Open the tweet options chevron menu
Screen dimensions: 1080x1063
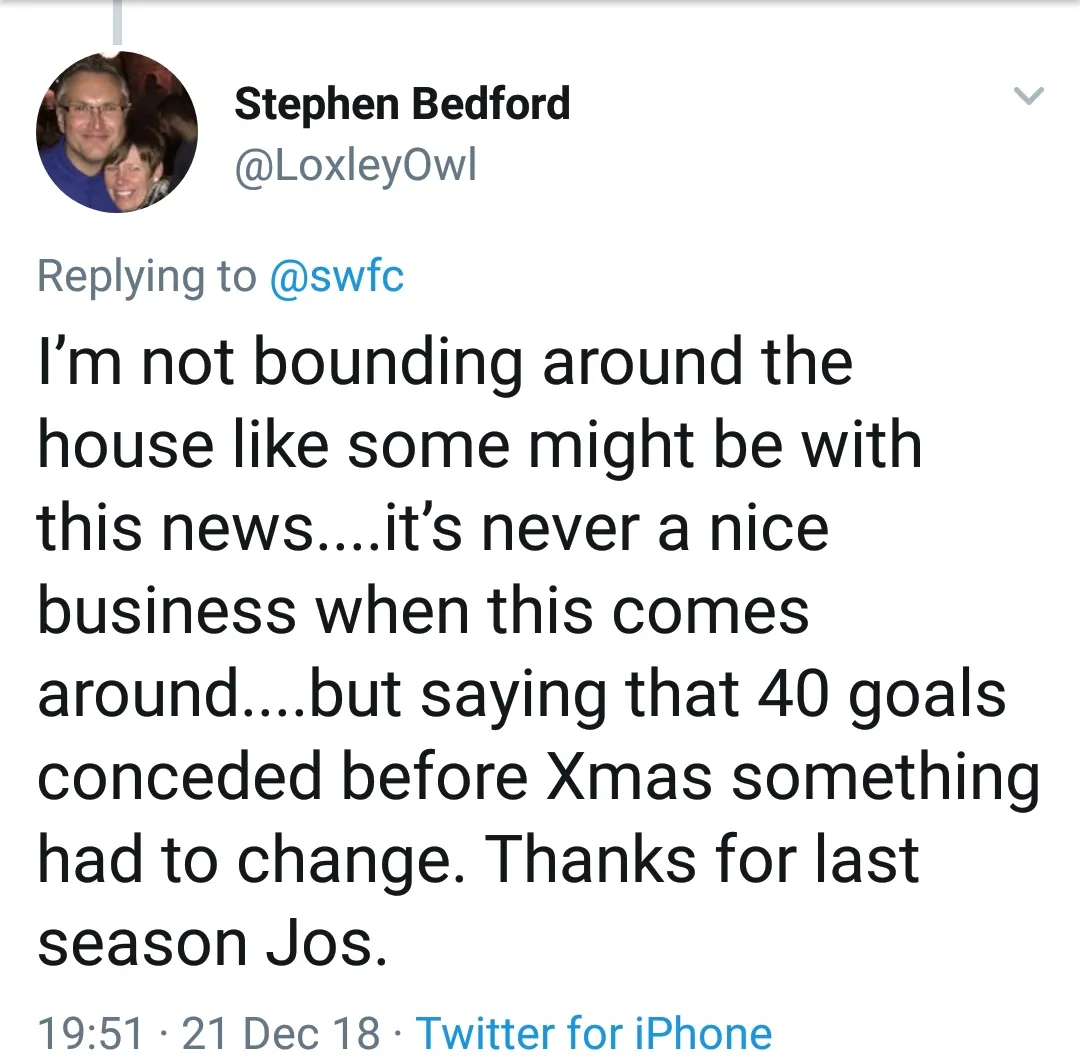click(1028, 97)
